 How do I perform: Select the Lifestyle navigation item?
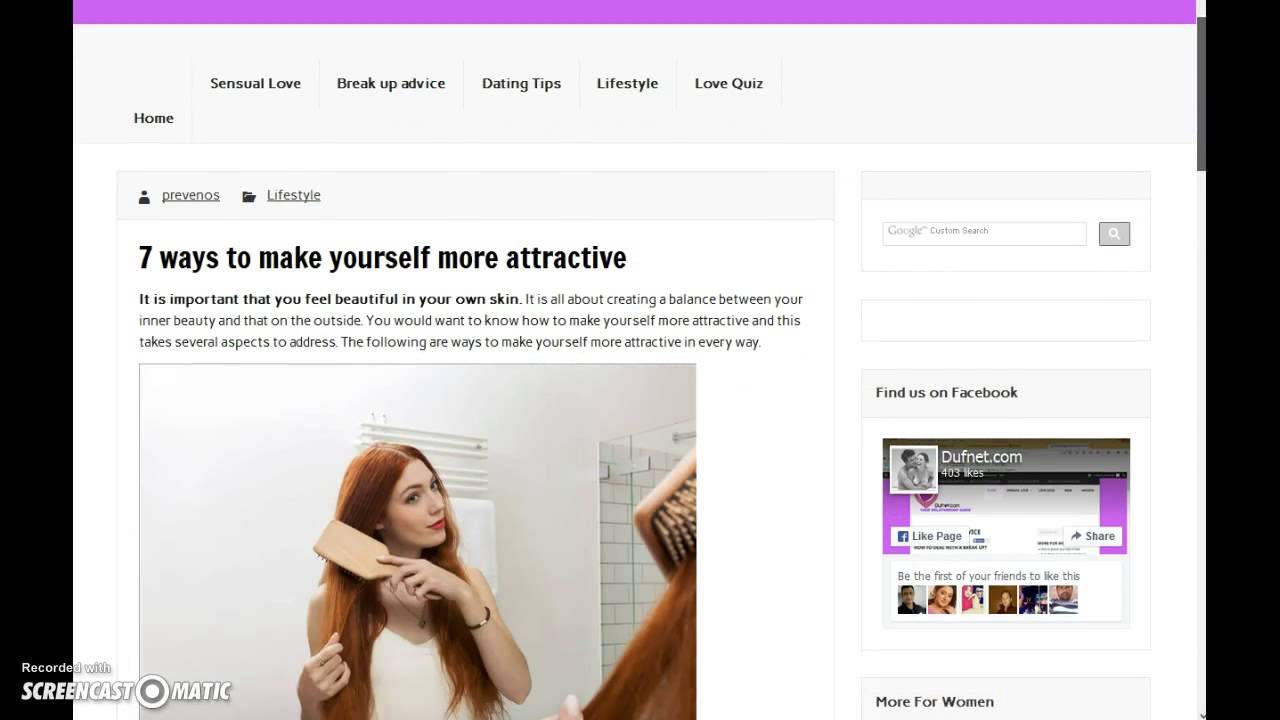click(627, 83)
